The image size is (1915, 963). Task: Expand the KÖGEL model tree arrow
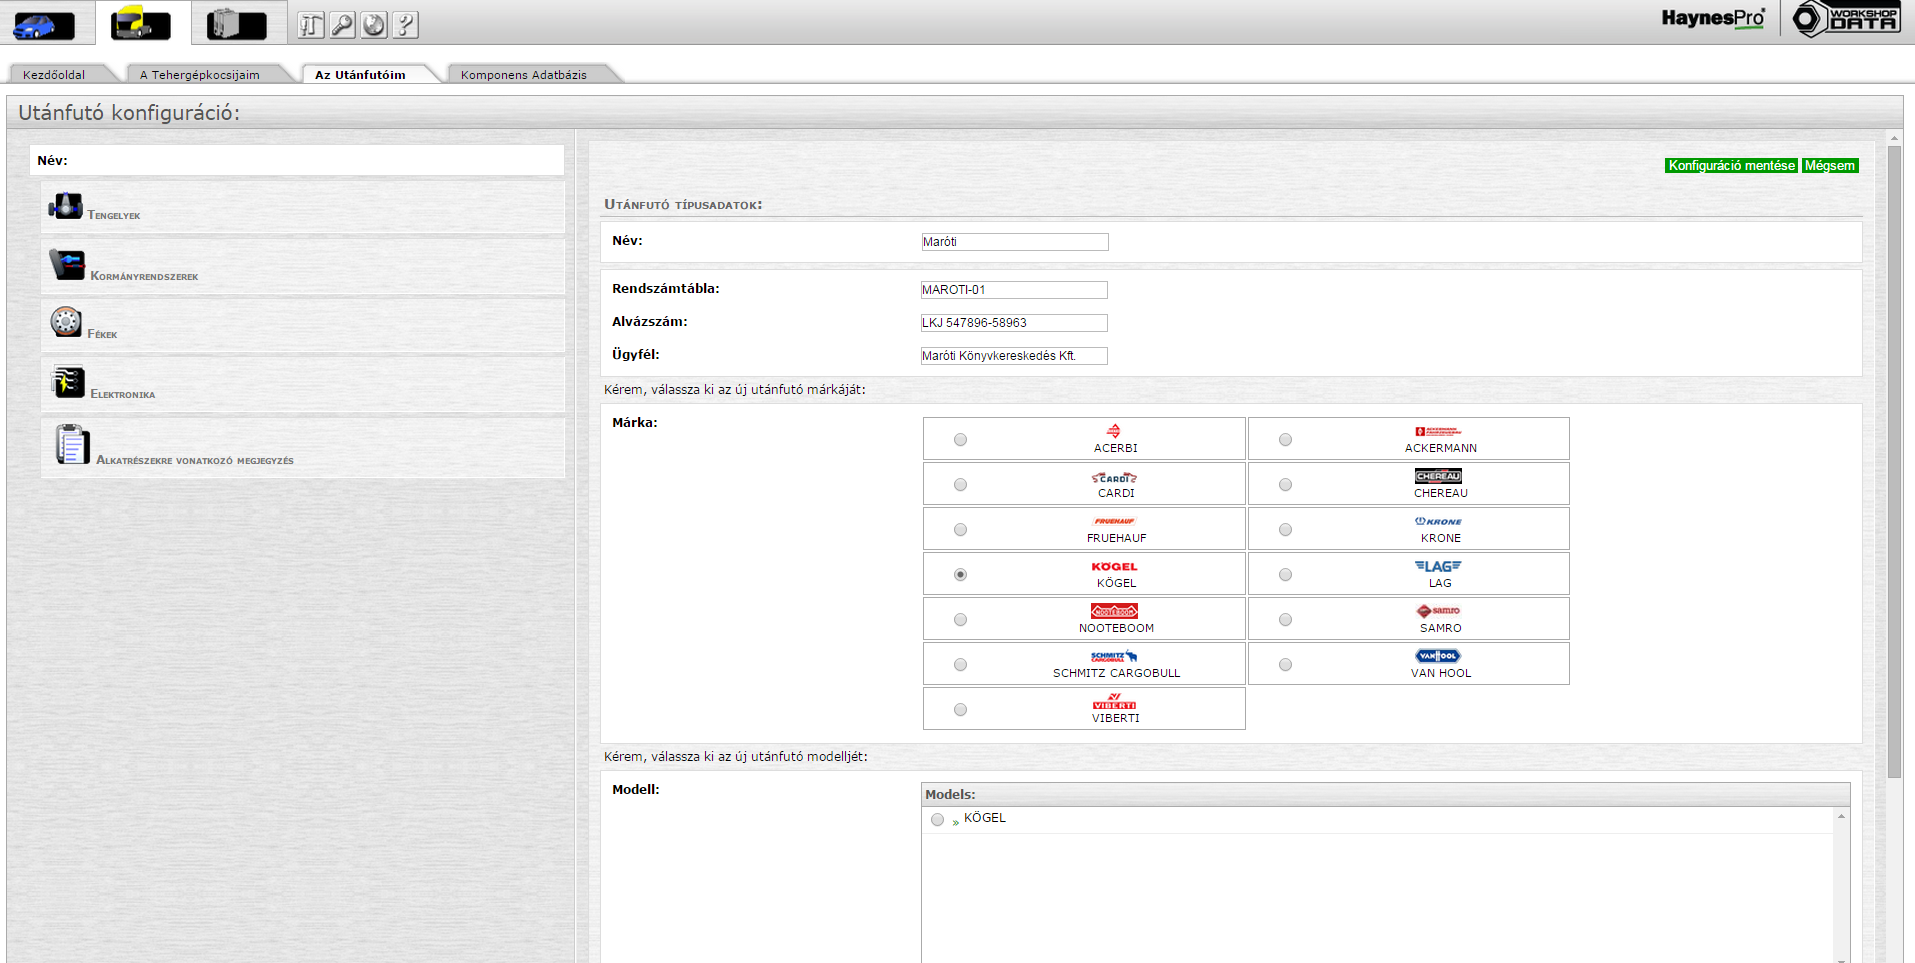click(x=955, y=821)
